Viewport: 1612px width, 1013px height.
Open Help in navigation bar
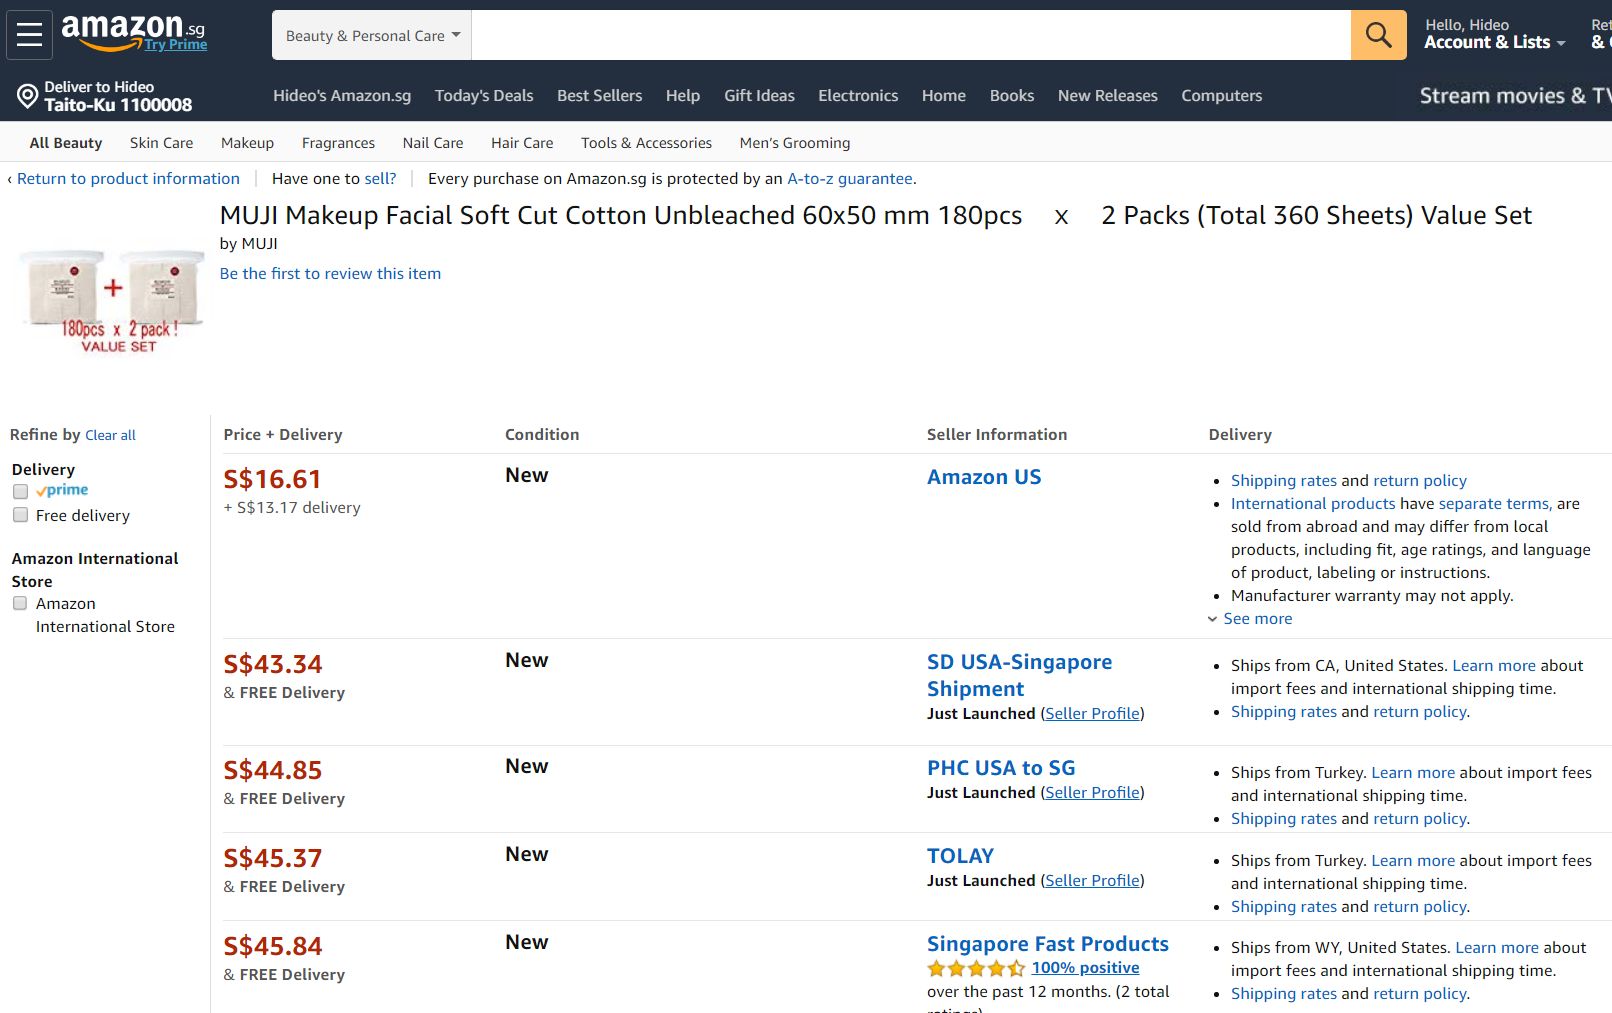(683, 96)
